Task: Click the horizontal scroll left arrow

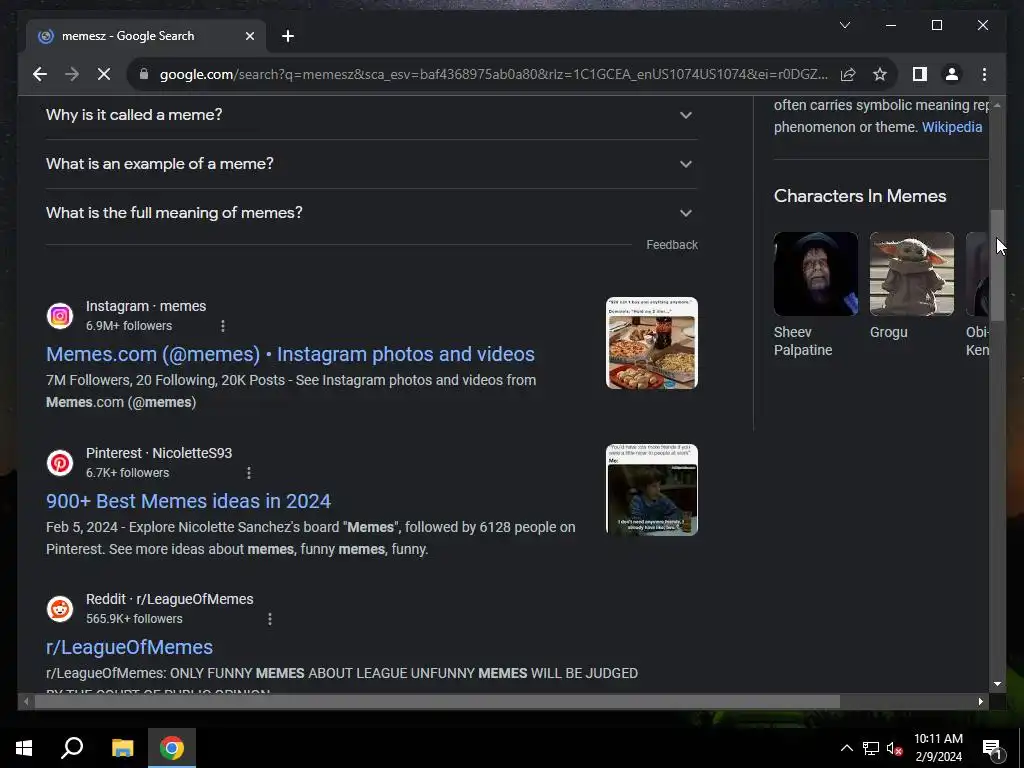Action: click(x=25, y=702)
